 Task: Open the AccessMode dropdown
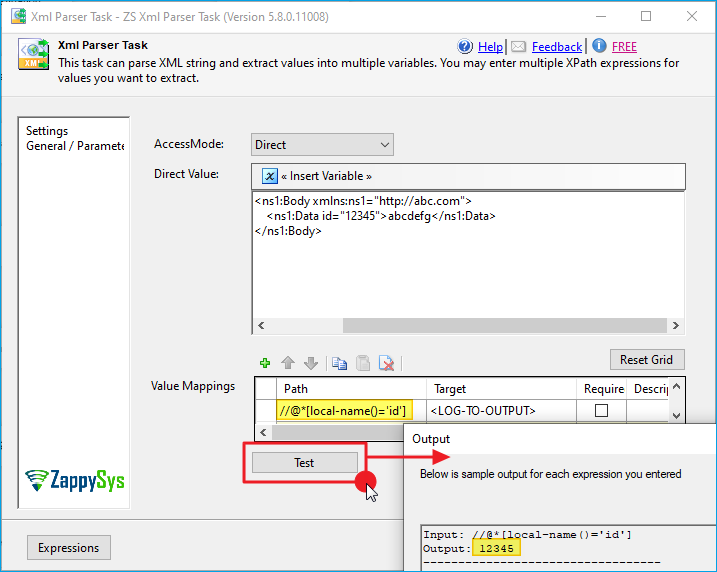(x=322, y=145)
